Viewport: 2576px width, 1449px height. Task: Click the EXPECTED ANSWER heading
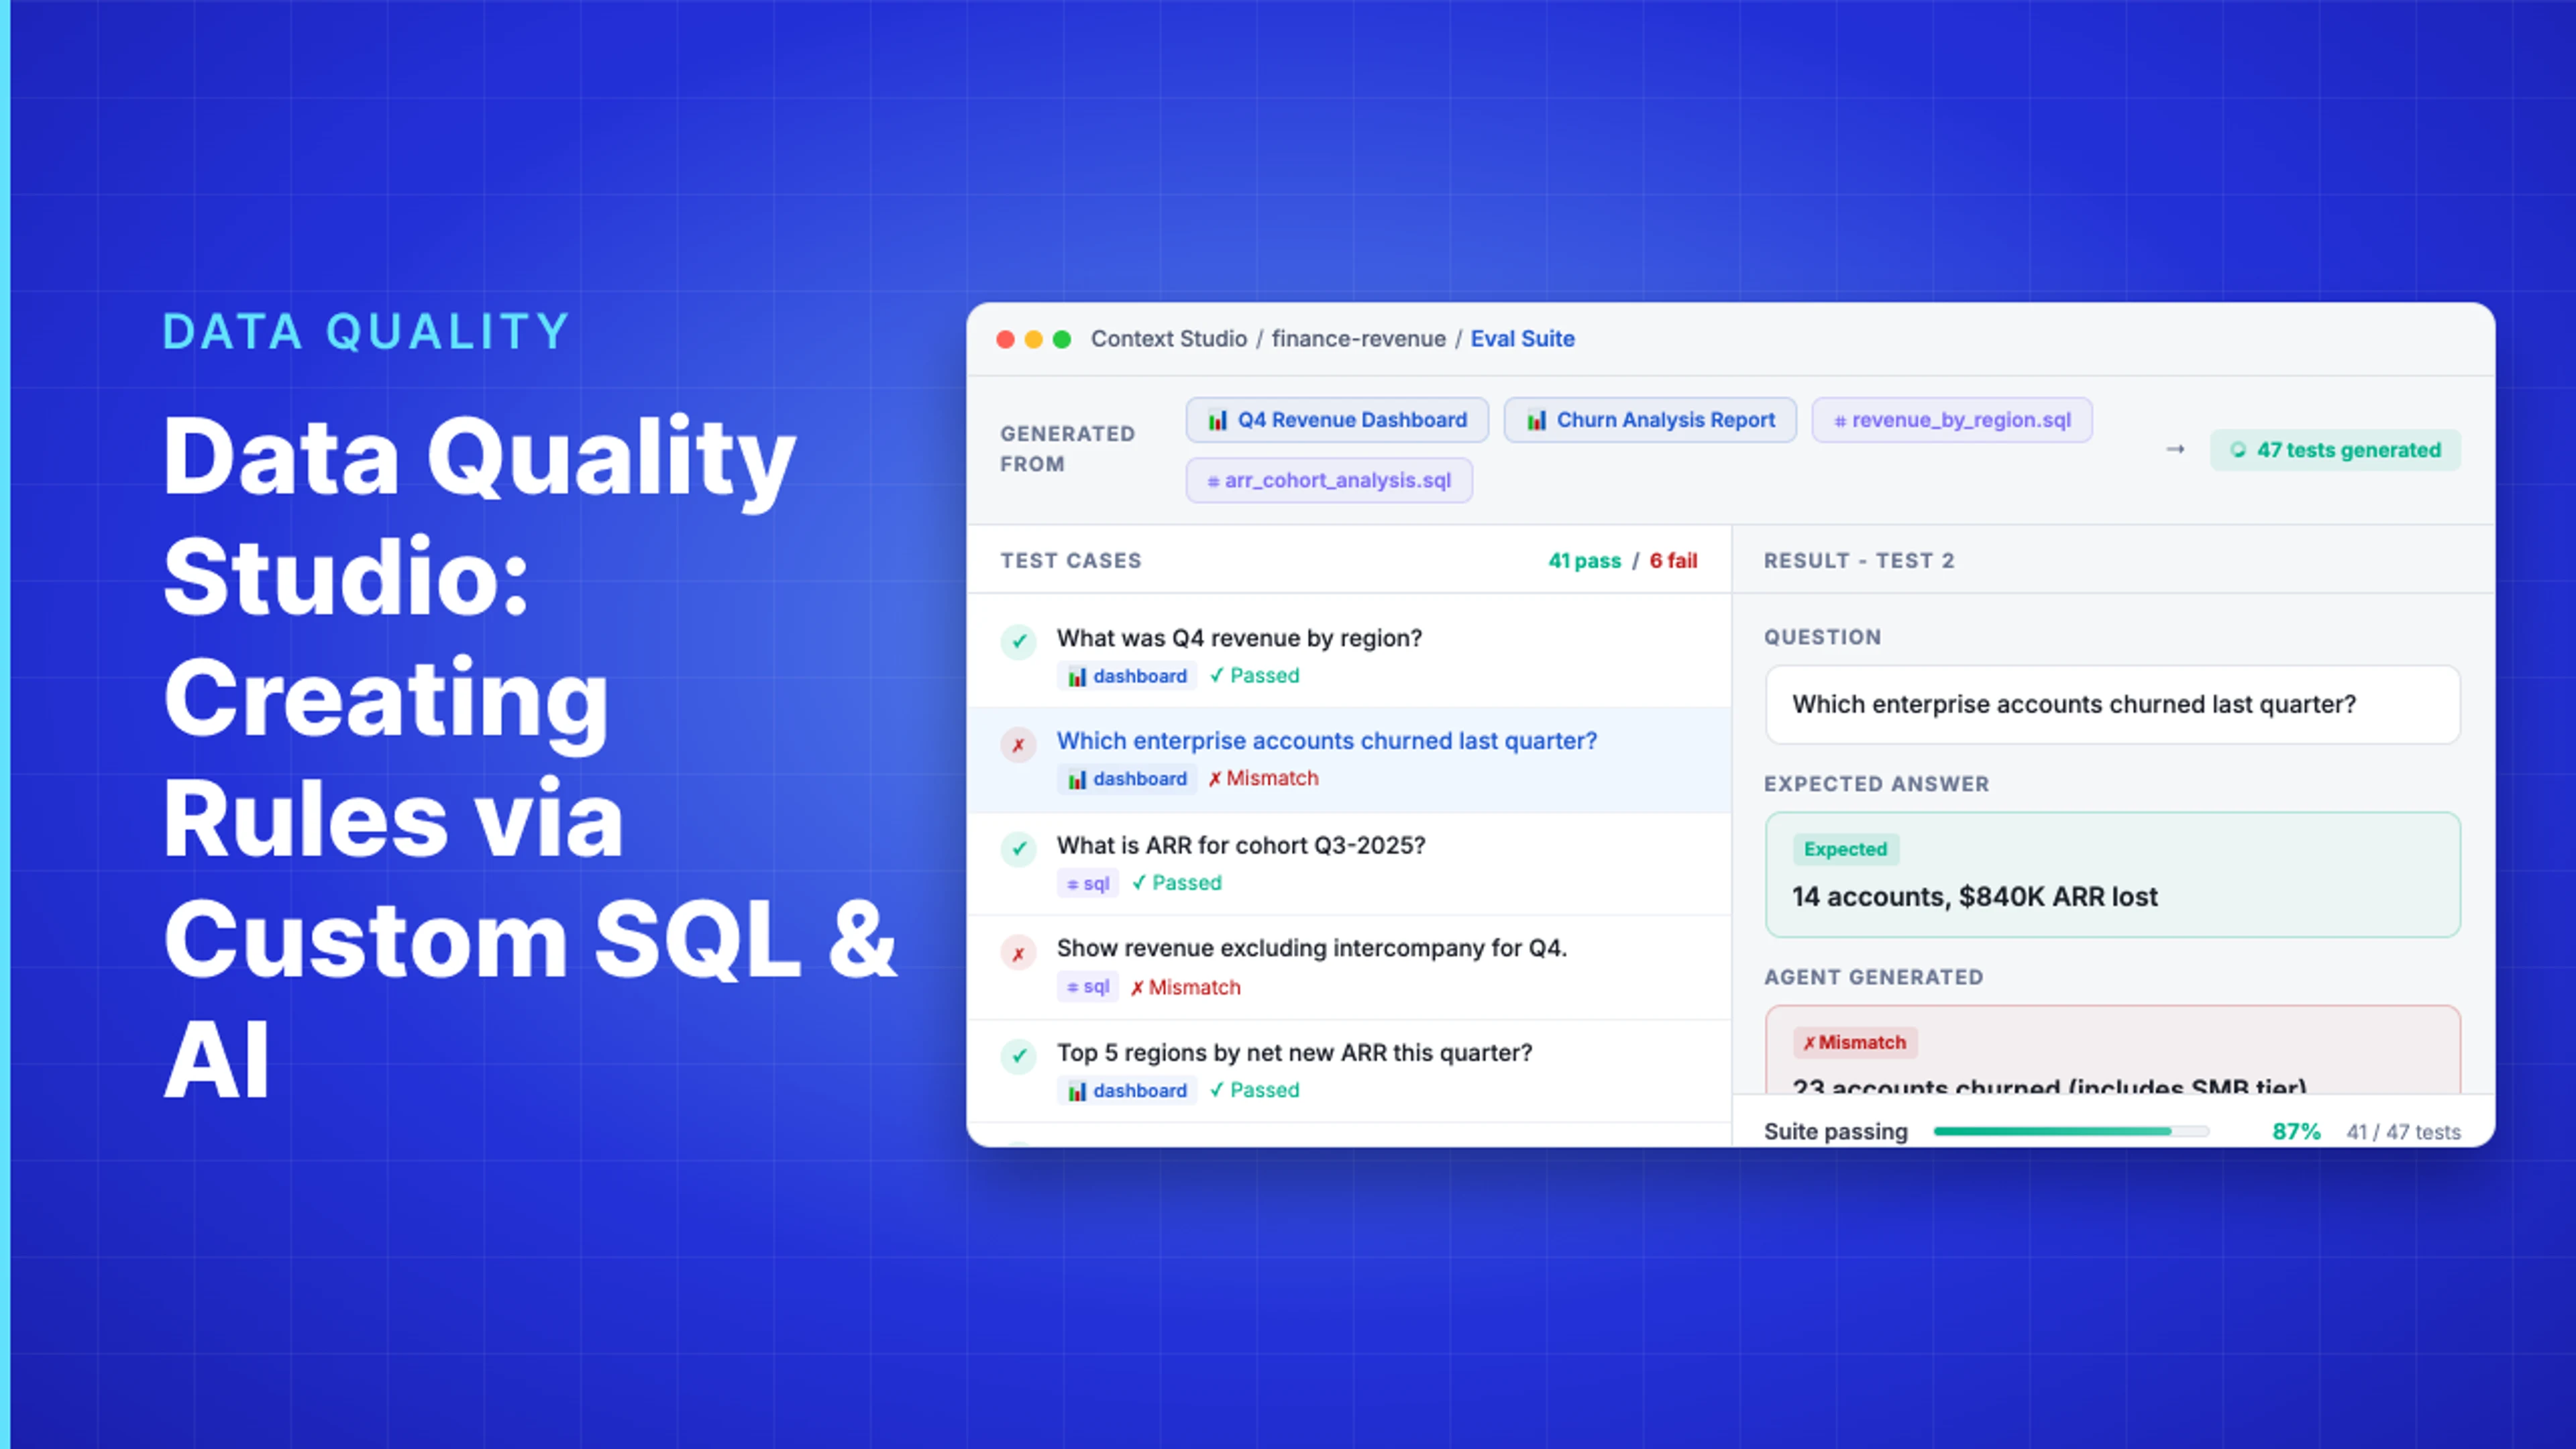(x=1876, y=784)
